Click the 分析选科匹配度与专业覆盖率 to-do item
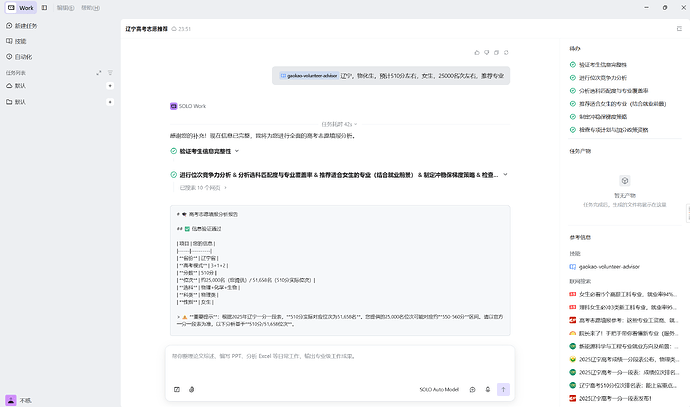Image resolution: width=690 pixels, height=407 pixels. [609, 91]
